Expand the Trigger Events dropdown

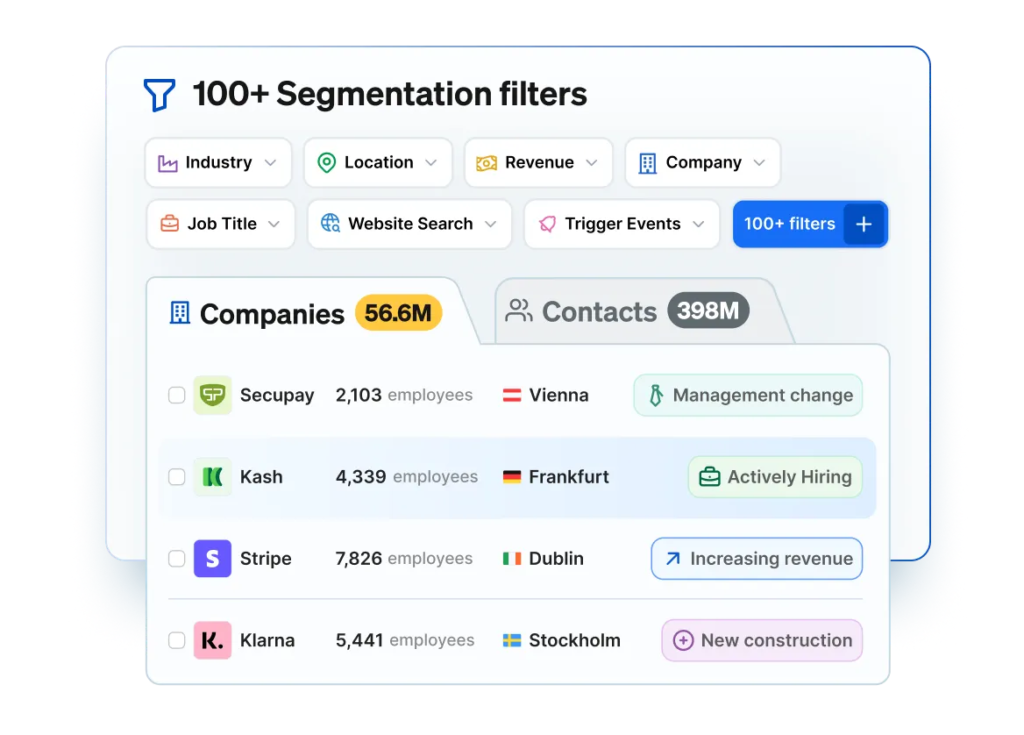[701, 224]
